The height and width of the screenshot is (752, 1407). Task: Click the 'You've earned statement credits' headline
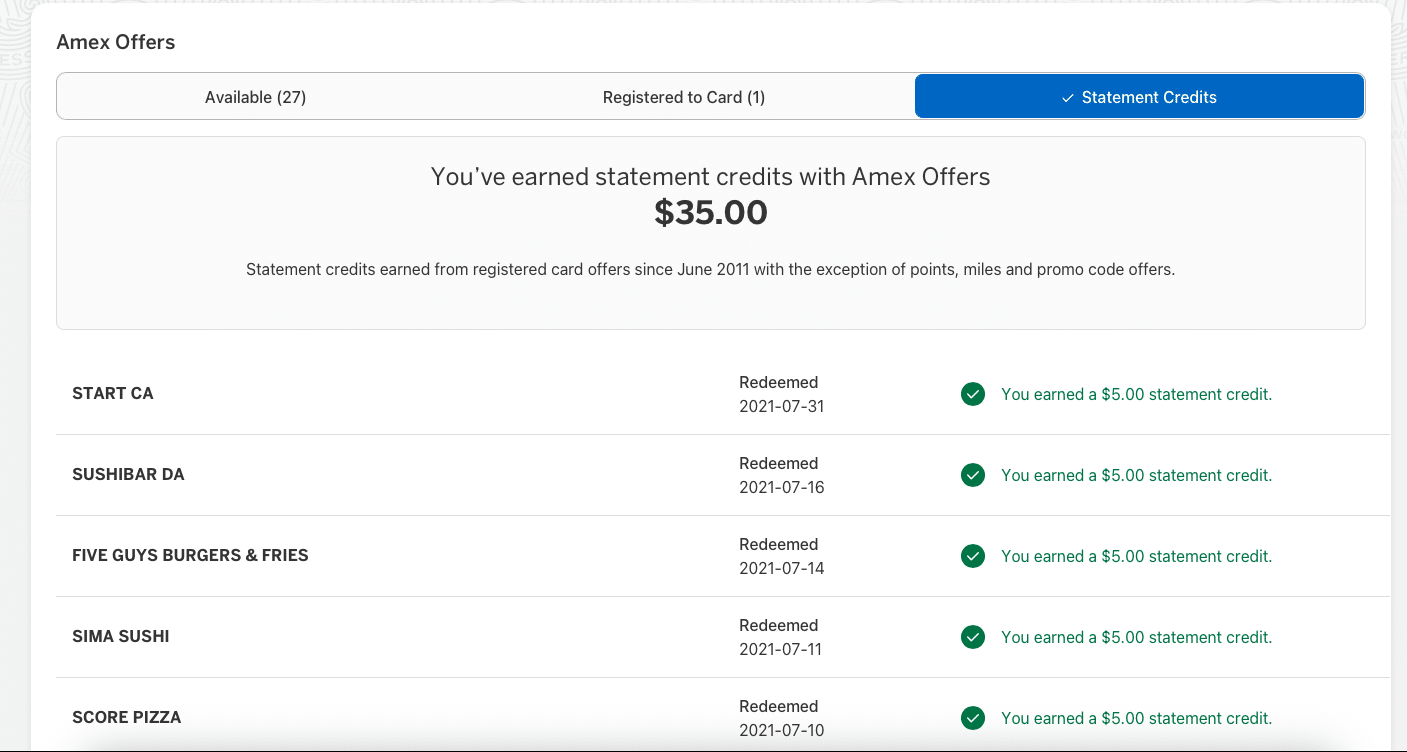click(711, 177)
